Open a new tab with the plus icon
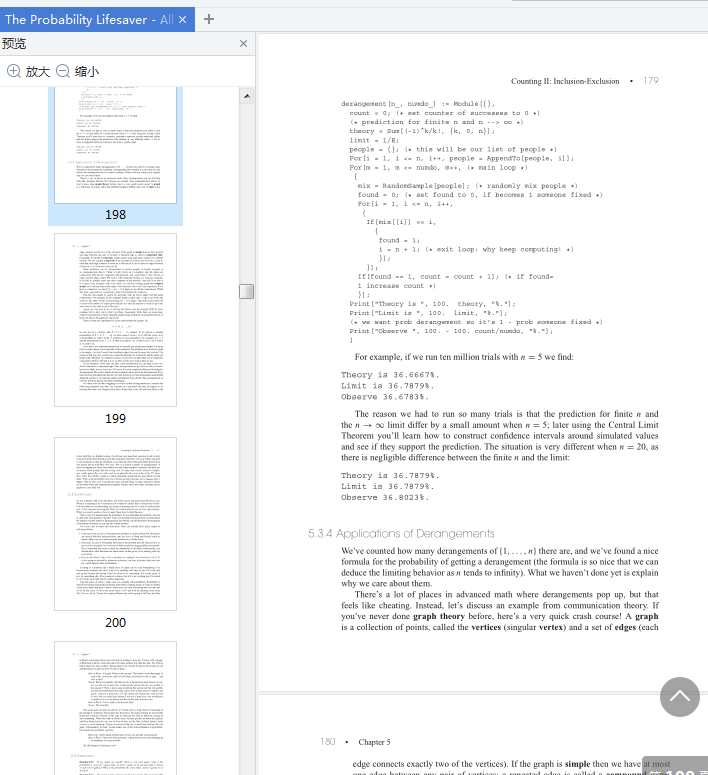708x775 pixels. pos(209,19)
